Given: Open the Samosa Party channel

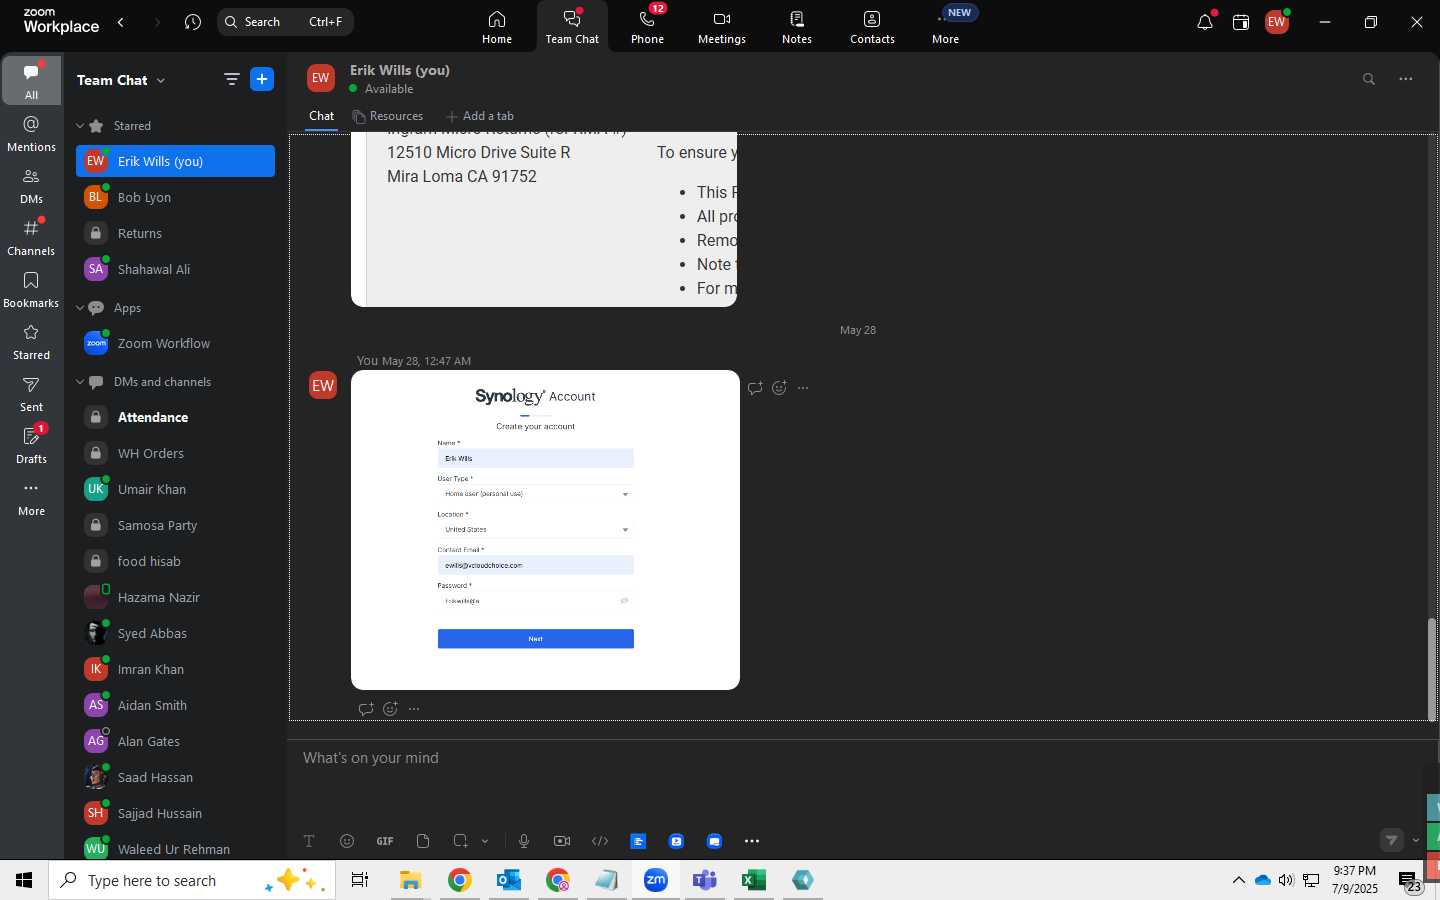Looking at the screenshot, I should (x=175, y=525).
